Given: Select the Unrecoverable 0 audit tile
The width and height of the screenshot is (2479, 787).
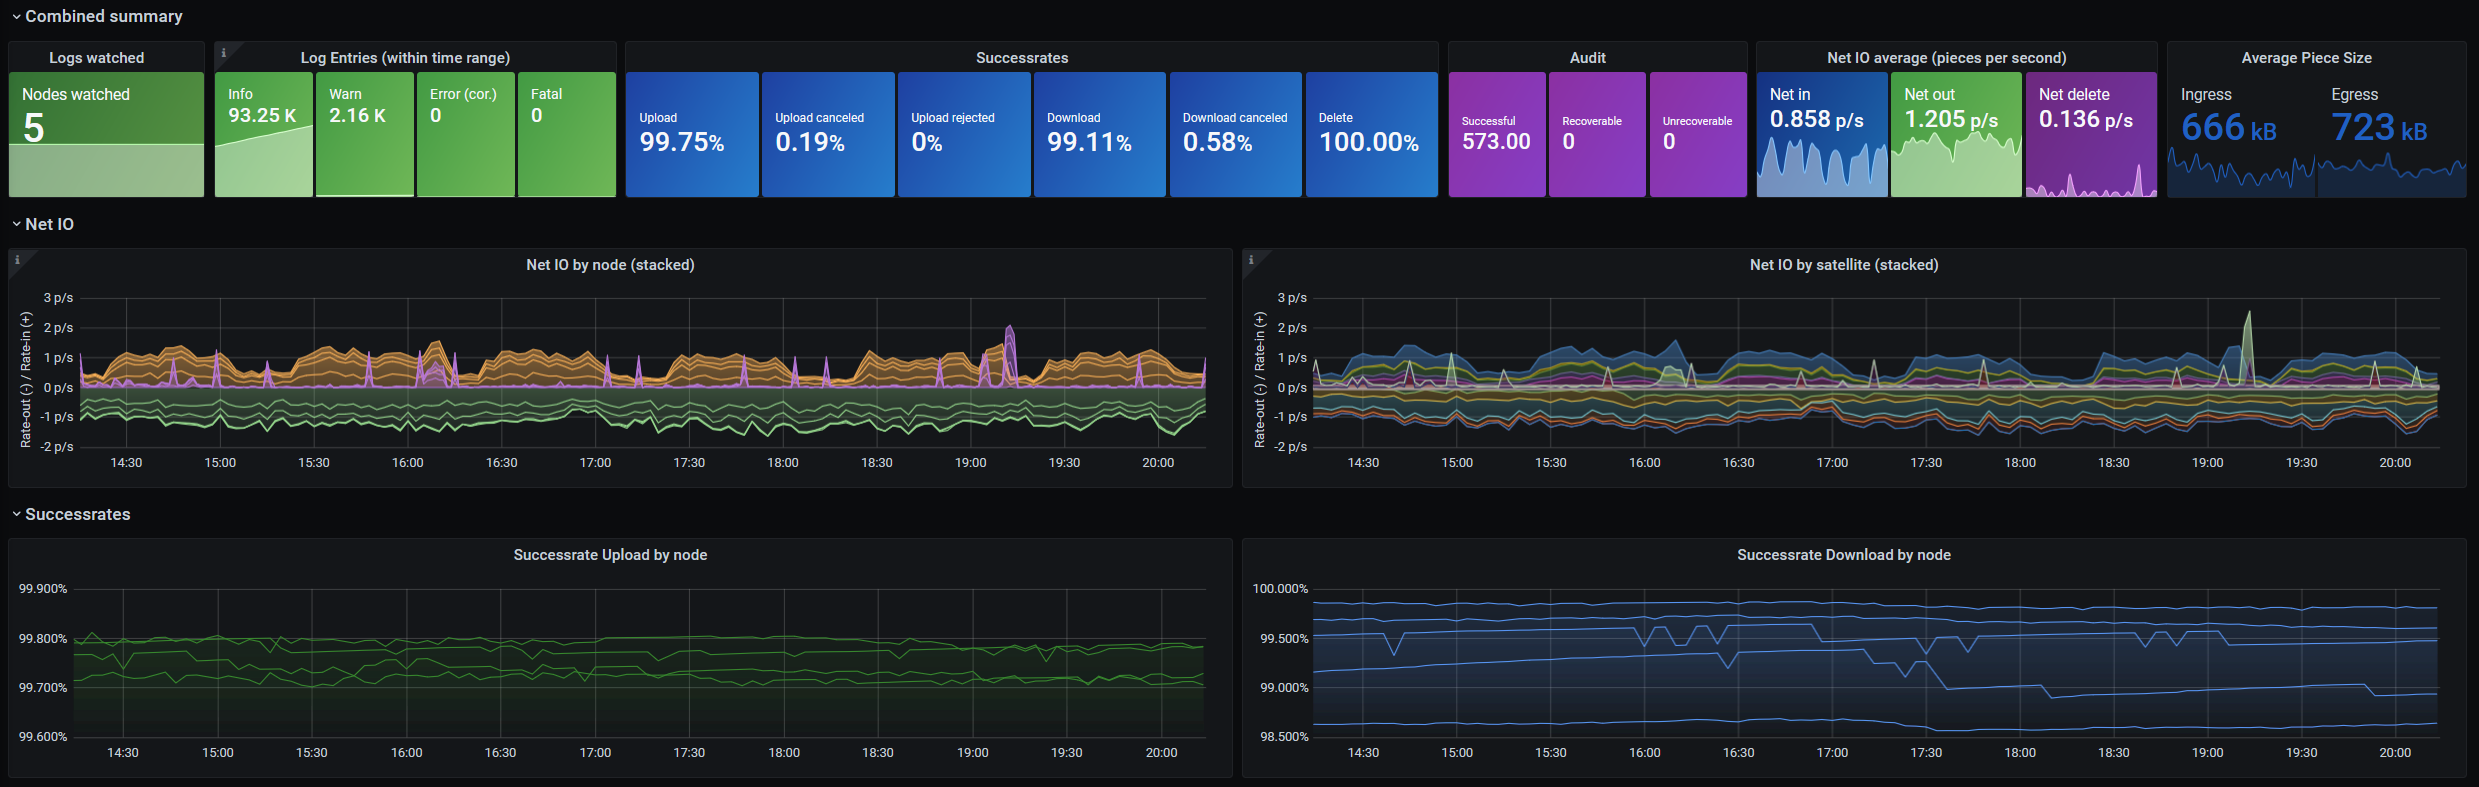Looking at the screenshot, I should (1698, 134).
